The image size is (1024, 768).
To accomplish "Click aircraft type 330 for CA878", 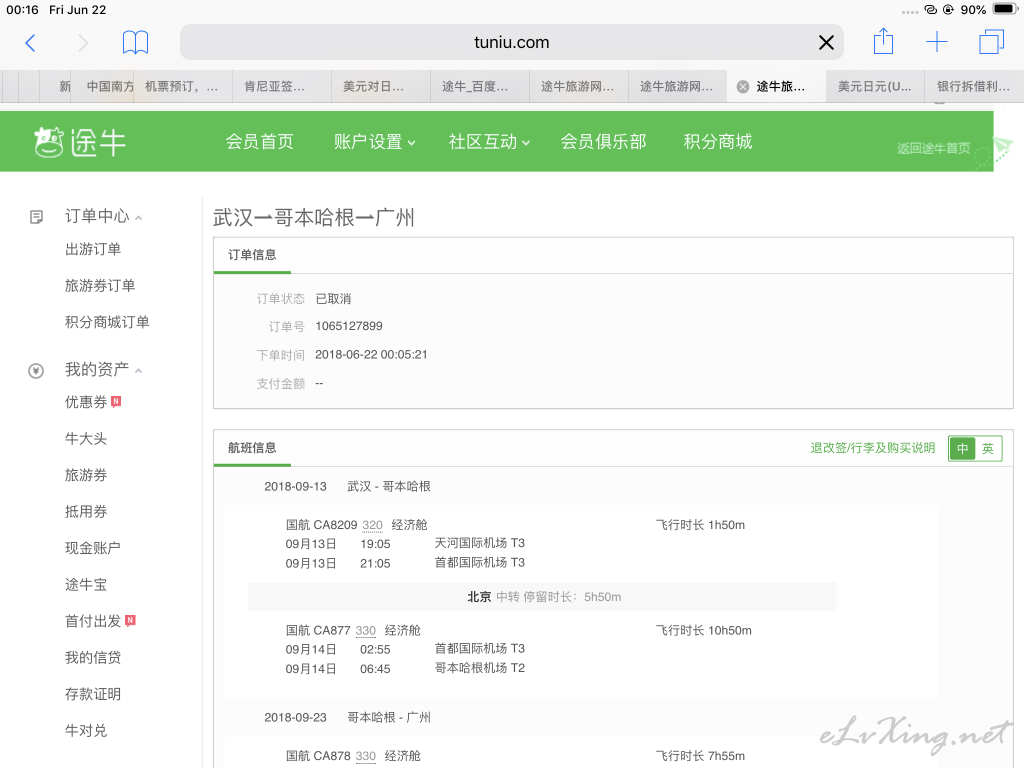I will pyautogui.click(x=366, y=756).
